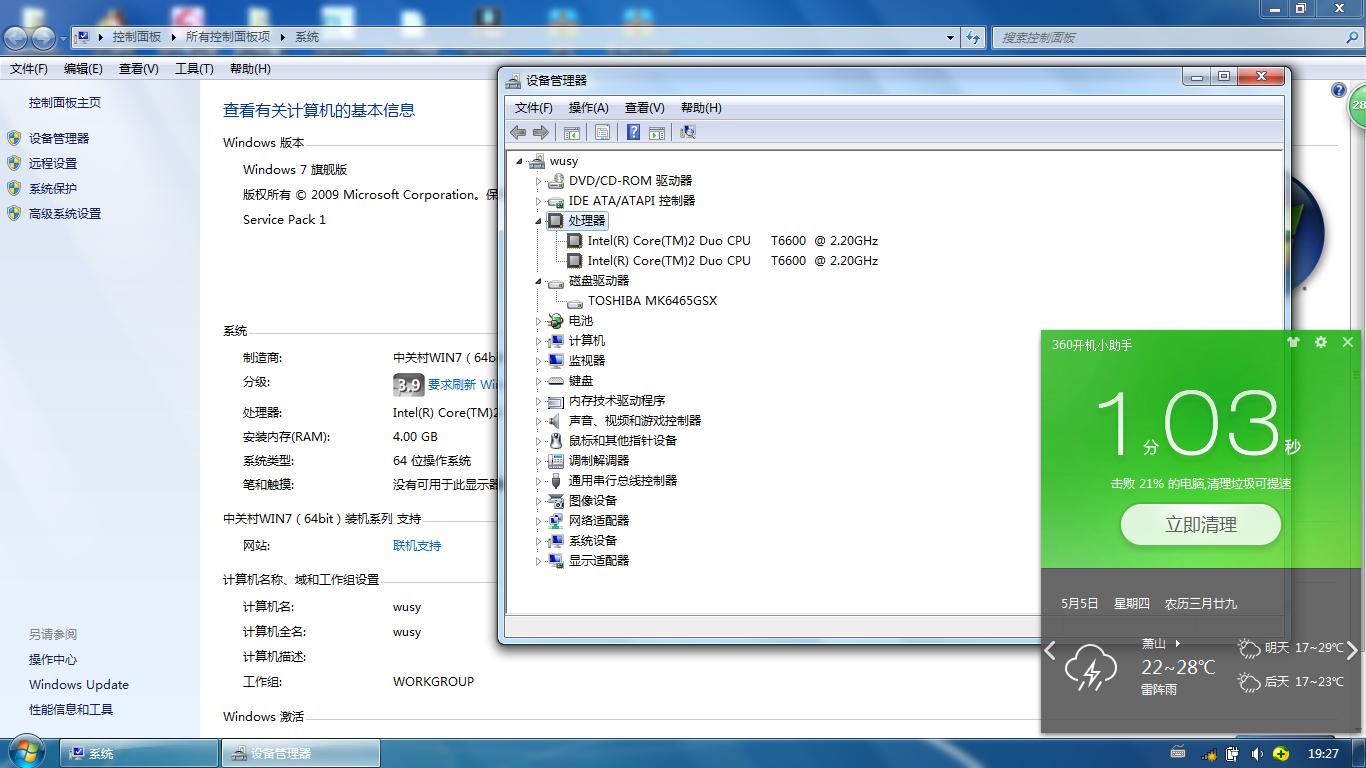
Task: Click the Windows Start orb
Action: pyautogui.click(x=28, y=752)
